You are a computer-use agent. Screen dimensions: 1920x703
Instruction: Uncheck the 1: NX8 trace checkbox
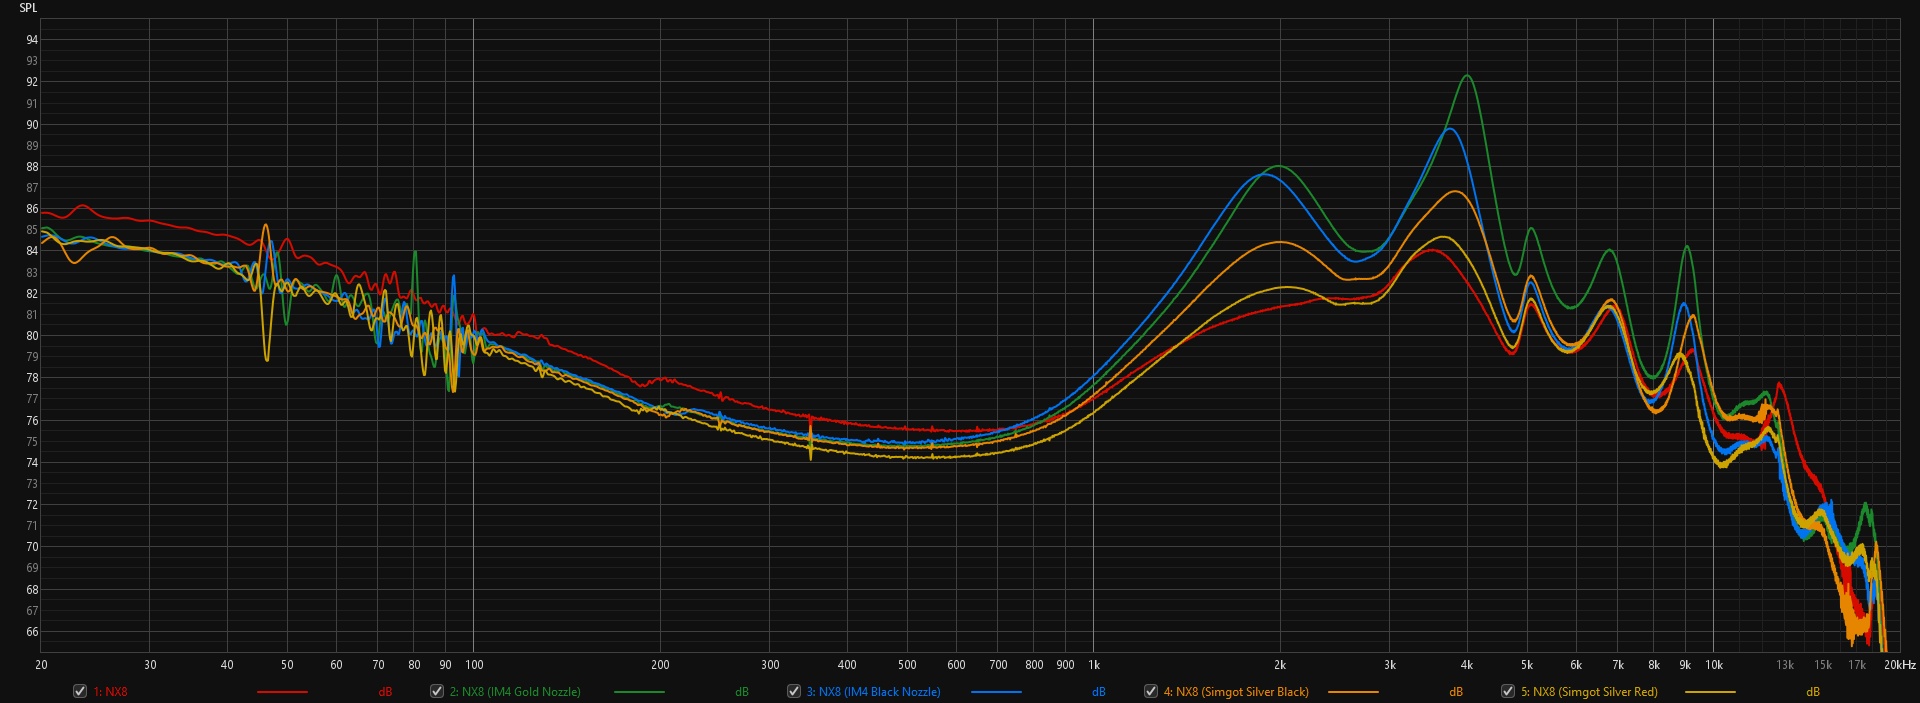tap(80, 691)
